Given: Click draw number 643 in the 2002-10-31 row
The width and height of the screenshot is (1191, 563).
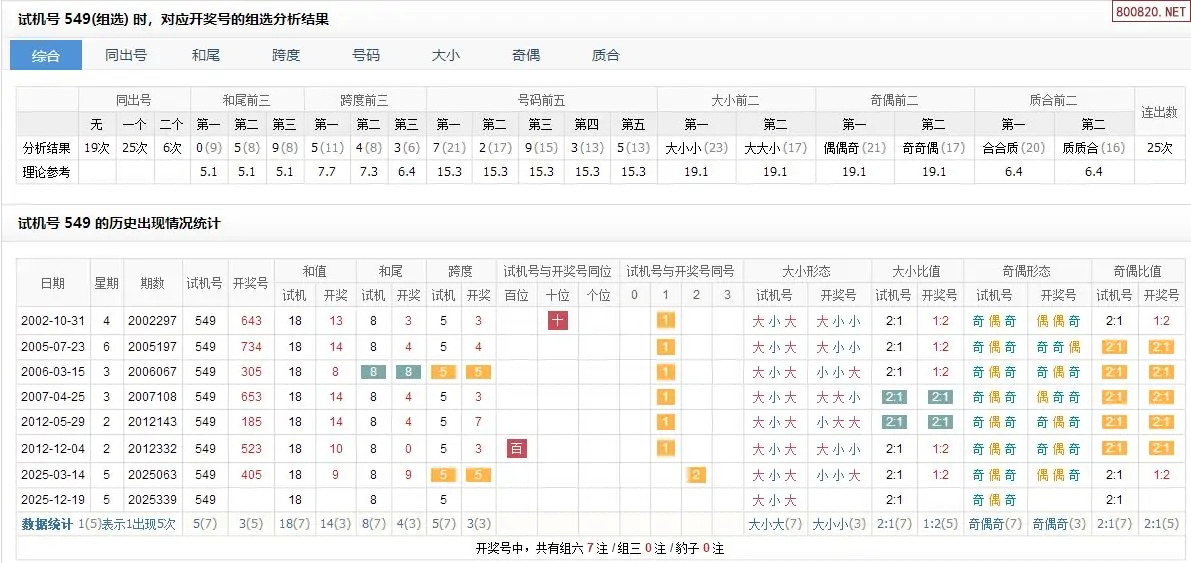Looking at the screenshot, I should (x=251, y=321).
